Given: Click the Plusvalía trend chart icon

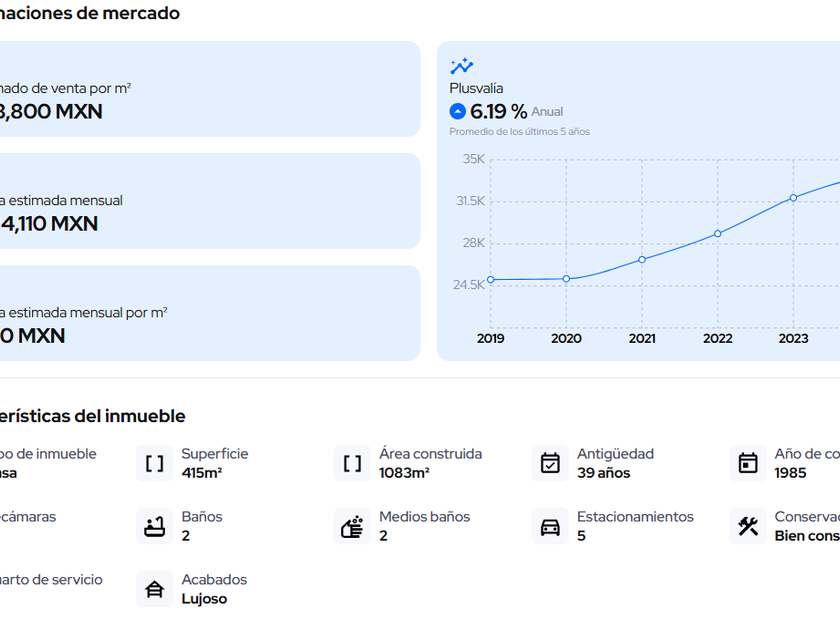Looking at the screenshot, I should 461,67.
